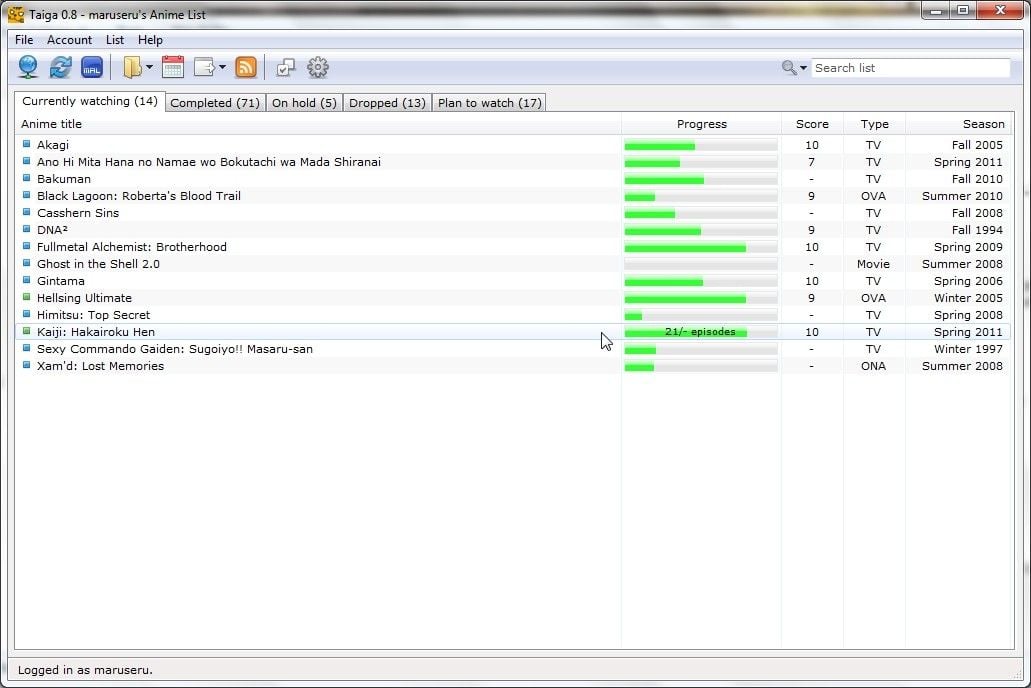Viewport: 1031px width, 688px height.
Task: Click the globe log-in icon in toolbar
Action: 28,67
